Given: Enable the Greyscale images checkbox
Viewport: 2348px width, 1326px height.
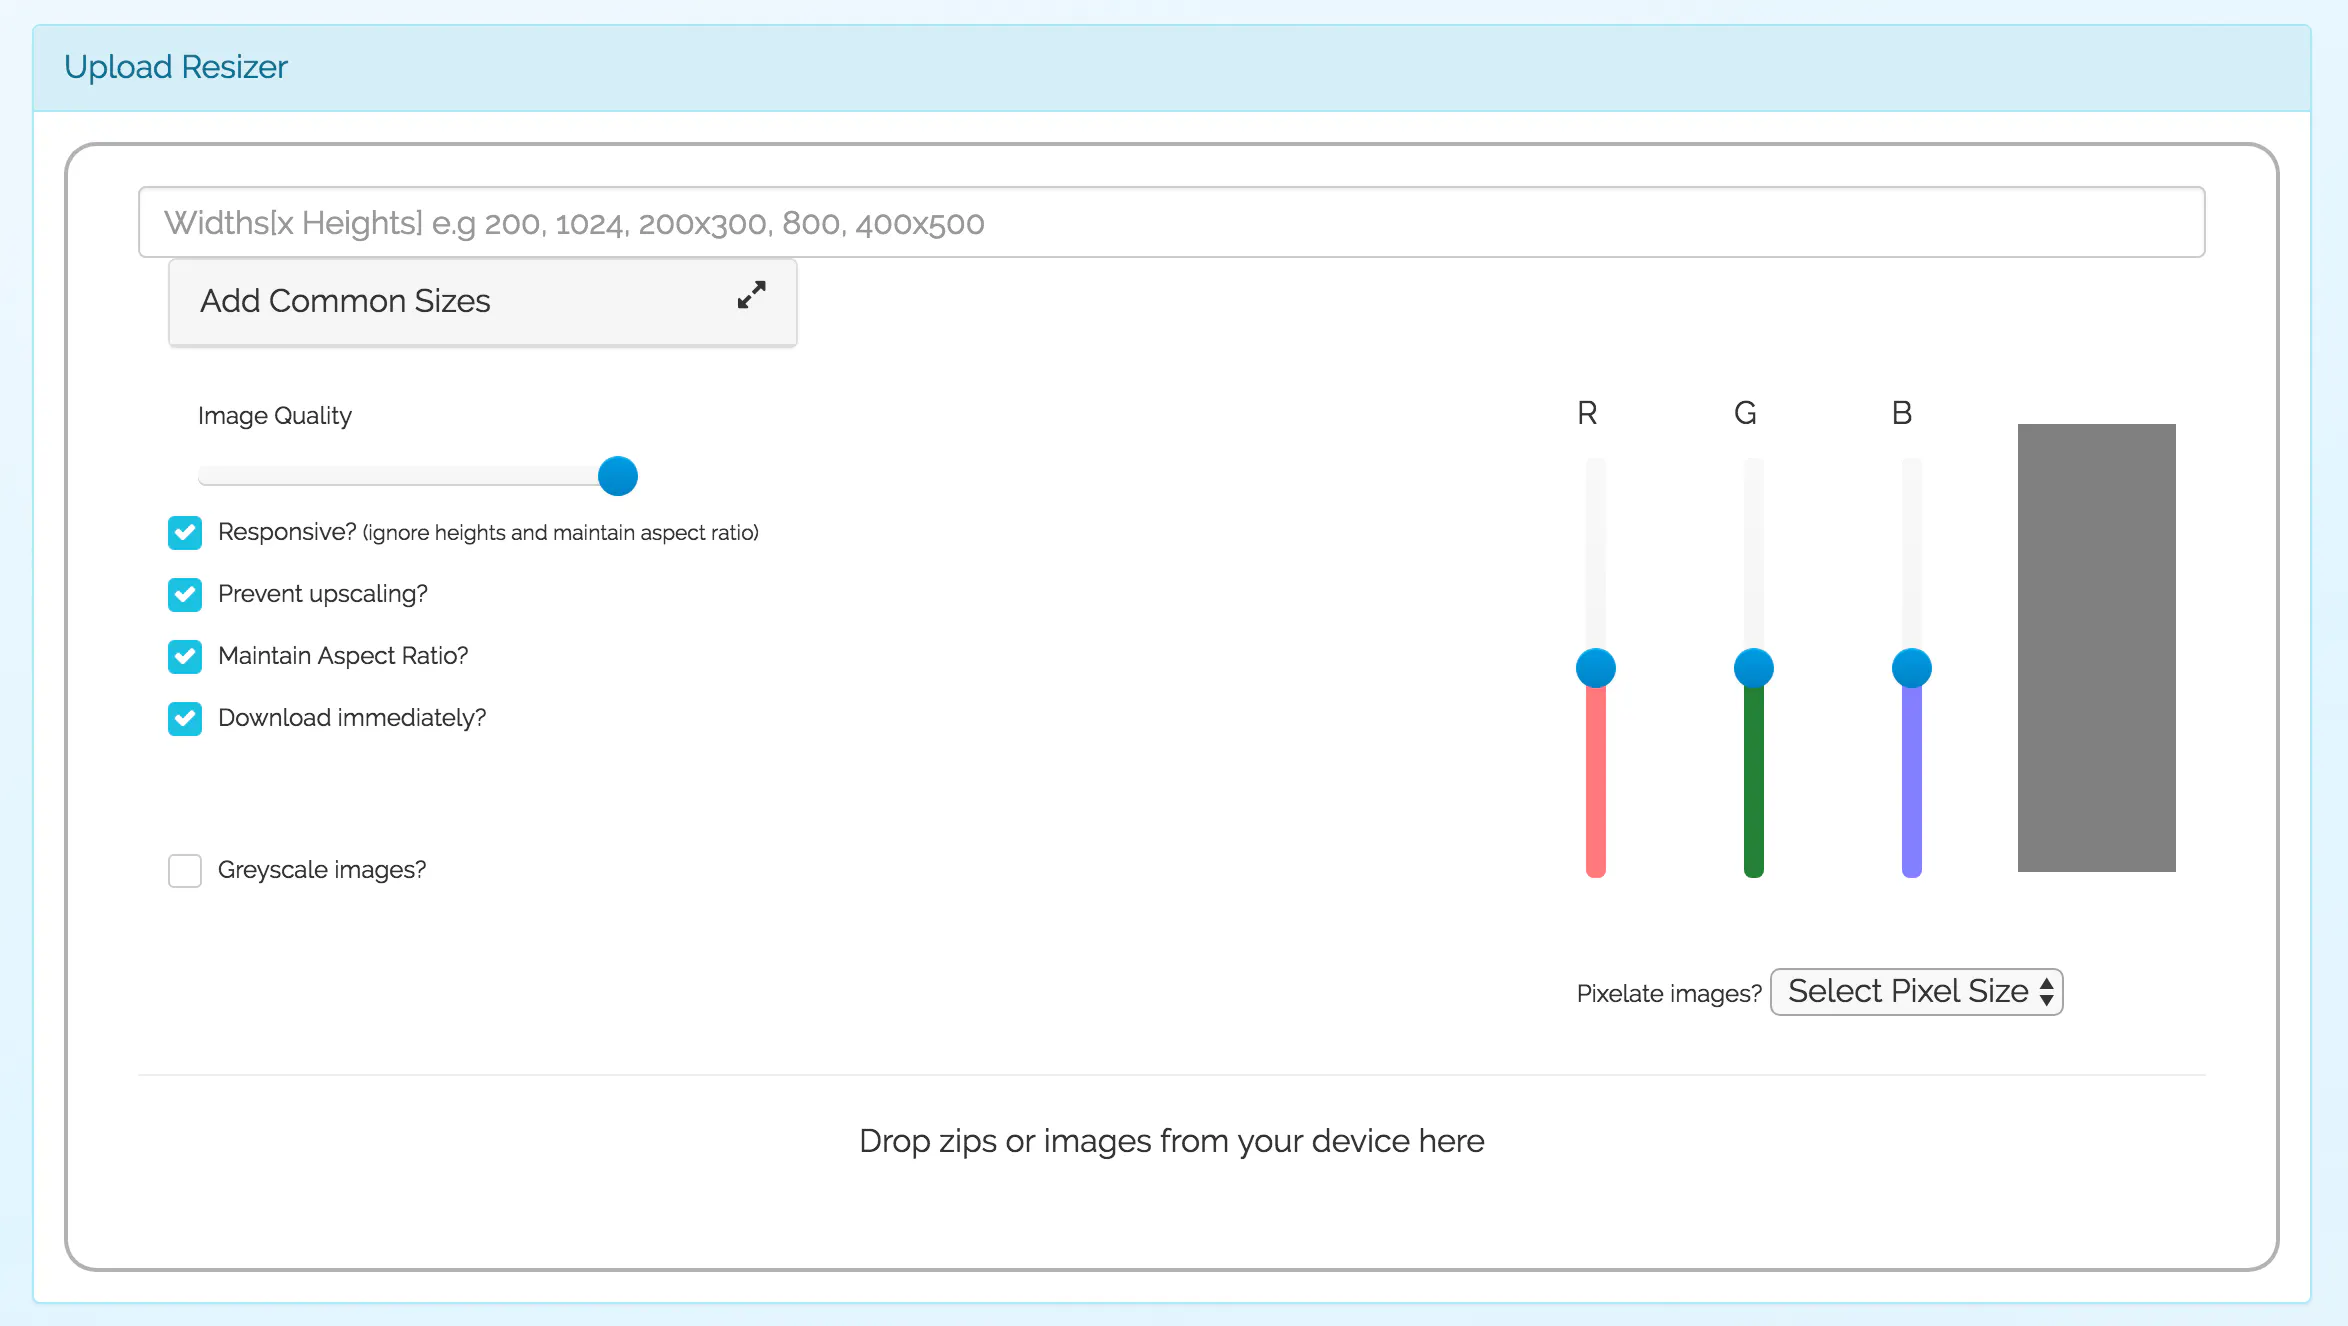Looking at the screenshot, I should pos(185,871).
